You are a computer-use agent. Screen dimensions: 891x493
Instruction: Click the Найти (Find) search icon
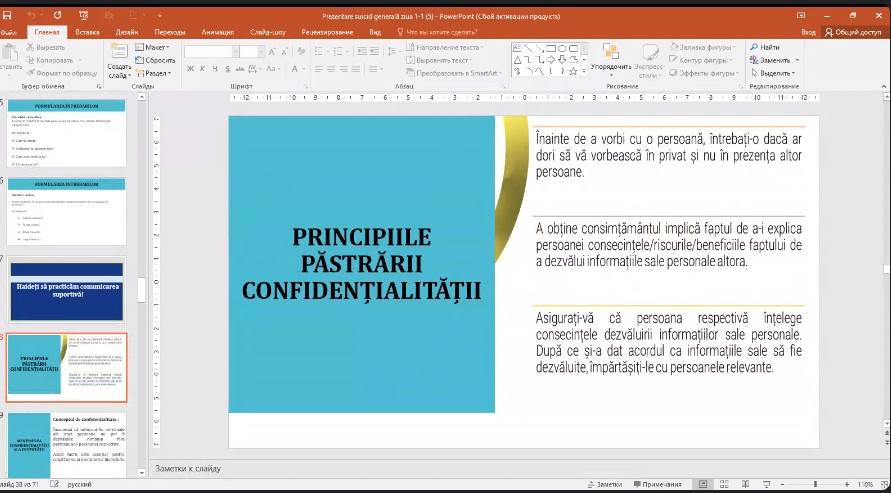765,47
